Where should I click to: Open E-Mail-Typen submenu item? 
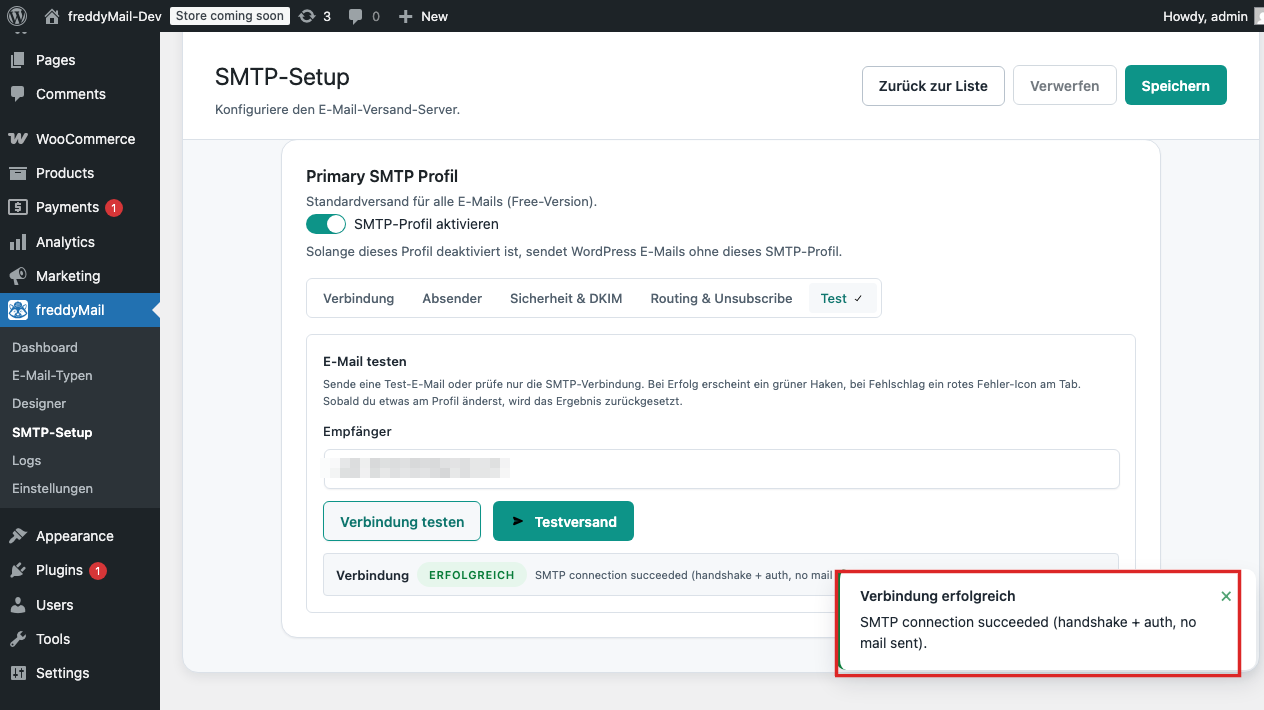point(52,375)
